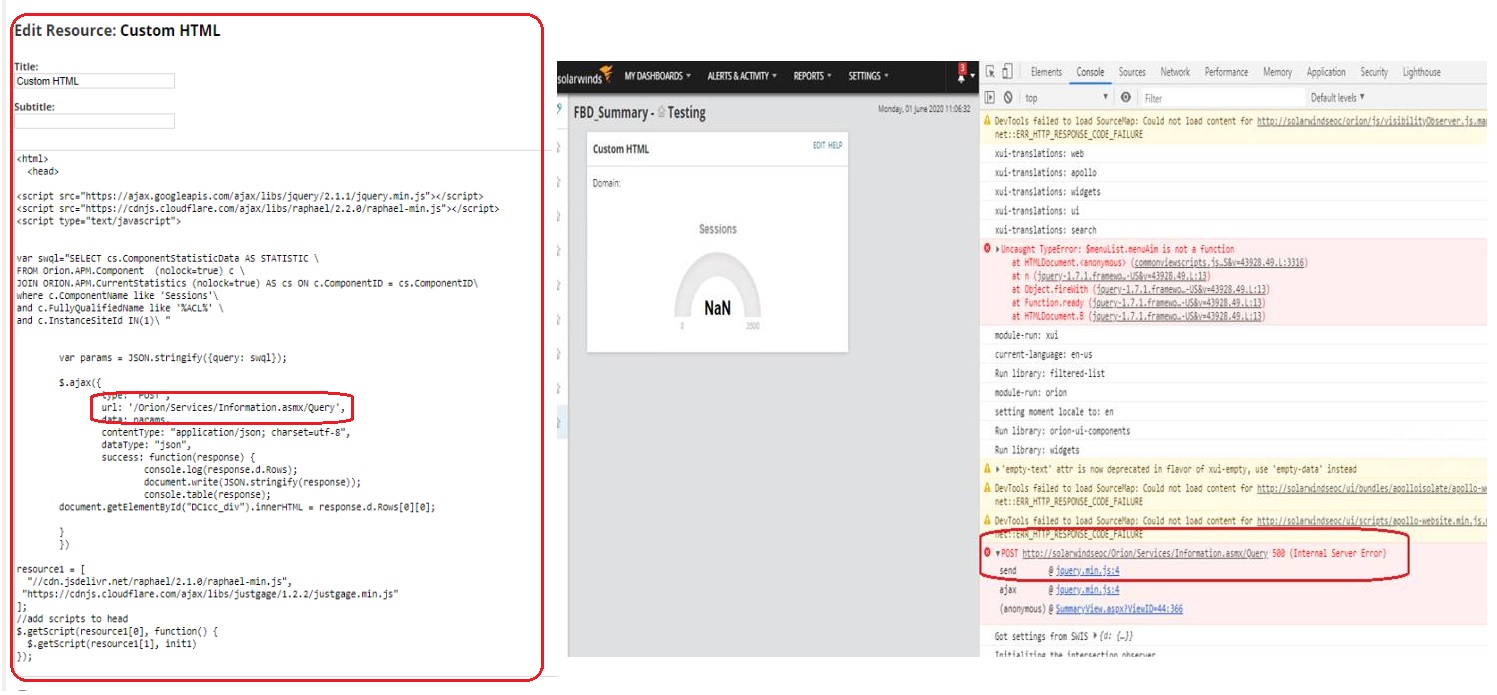Switch to the Performance tab

point(1226,72)
